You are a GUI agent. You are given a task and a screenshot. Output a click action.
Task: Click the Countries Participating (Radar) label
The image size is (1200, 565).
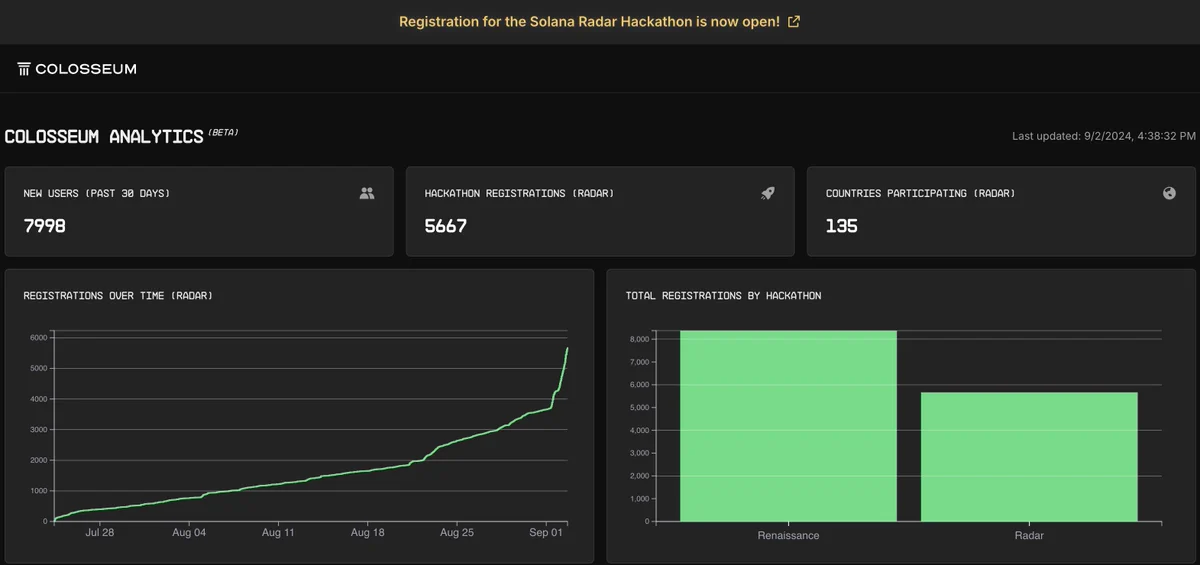pyautogui.click(x=920, y=193)
